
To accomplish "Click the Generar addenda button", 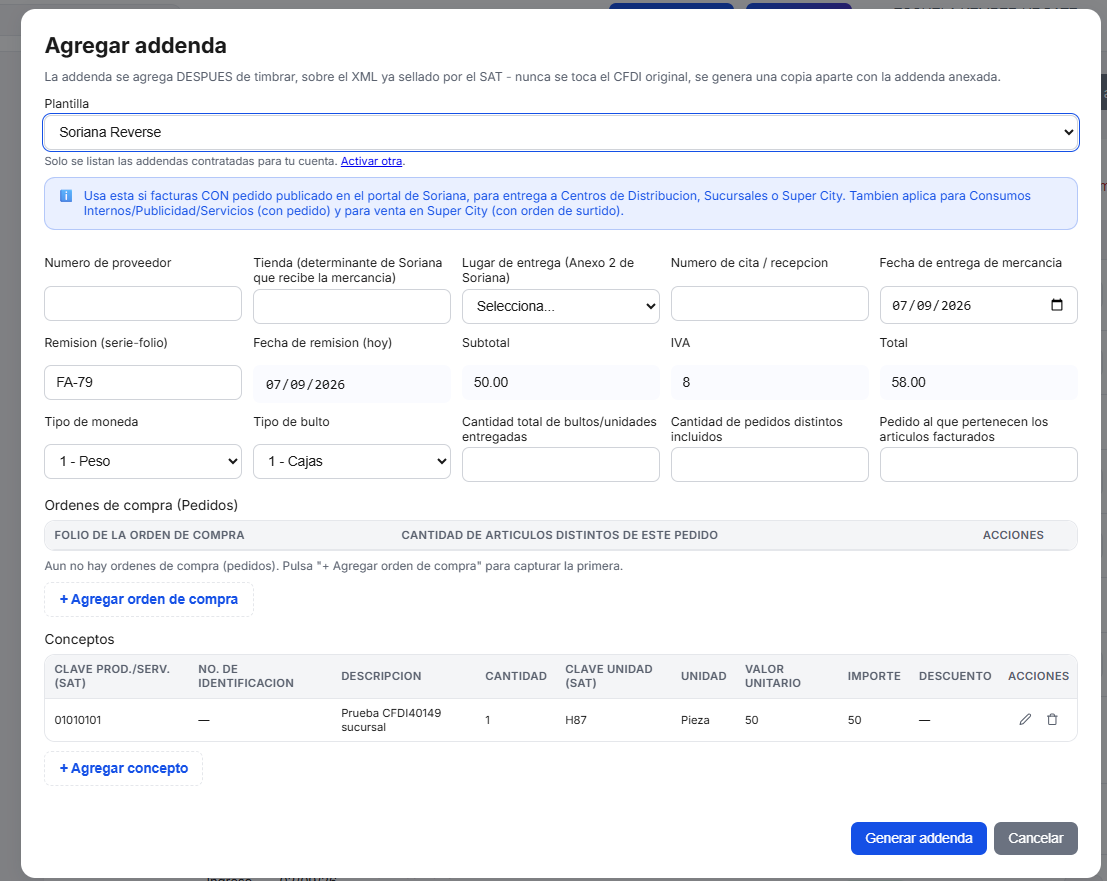I will (918, 838).
